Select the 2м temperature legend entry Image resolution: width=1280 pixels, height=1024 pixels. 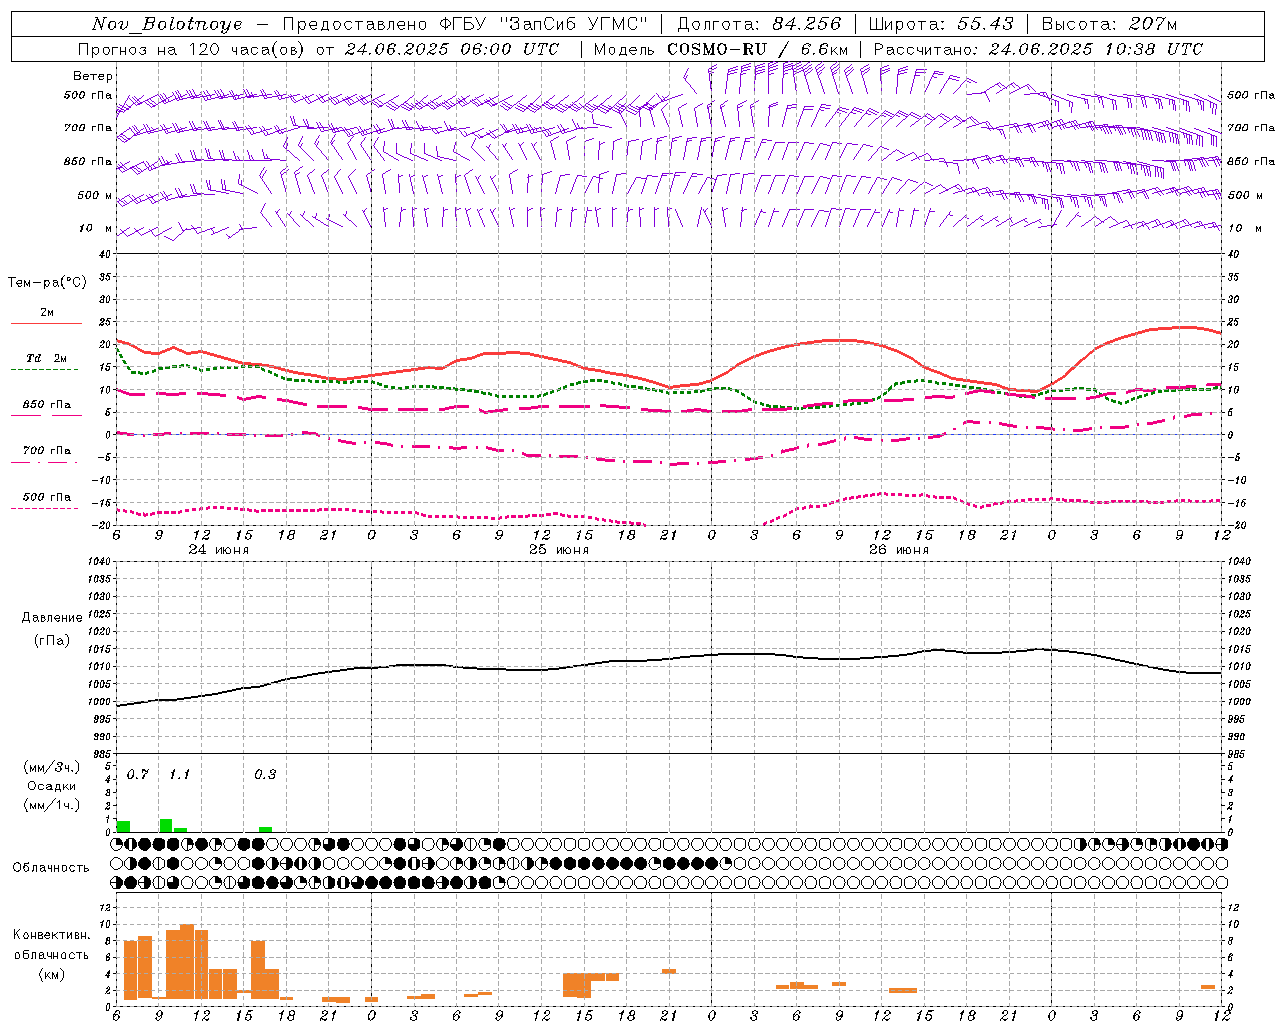[47, 313]
